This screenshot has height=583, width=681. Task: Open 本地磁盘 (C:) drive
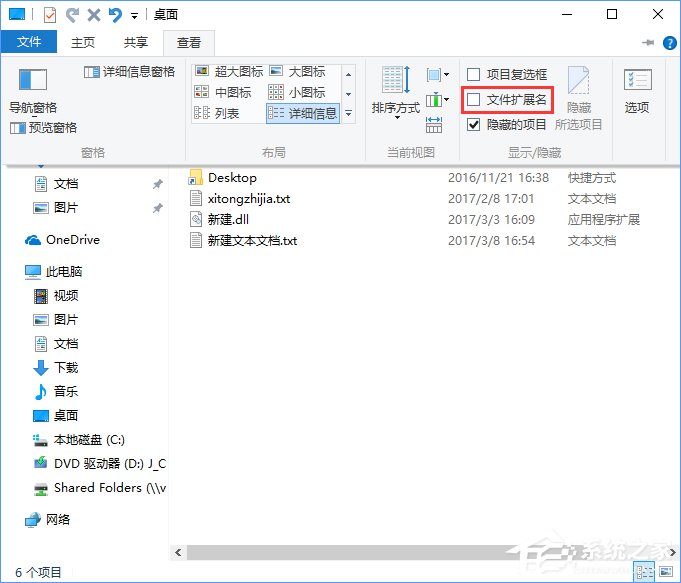point(79,440)
